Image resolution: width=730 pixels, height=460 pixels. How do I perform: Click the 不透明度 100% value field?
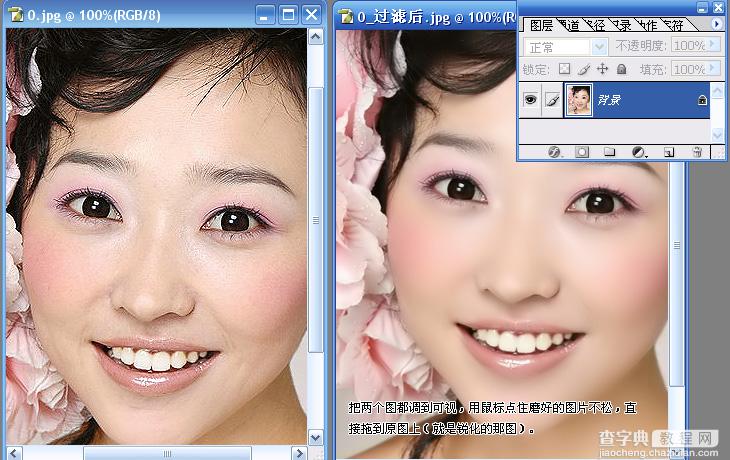tap(689, 45)
